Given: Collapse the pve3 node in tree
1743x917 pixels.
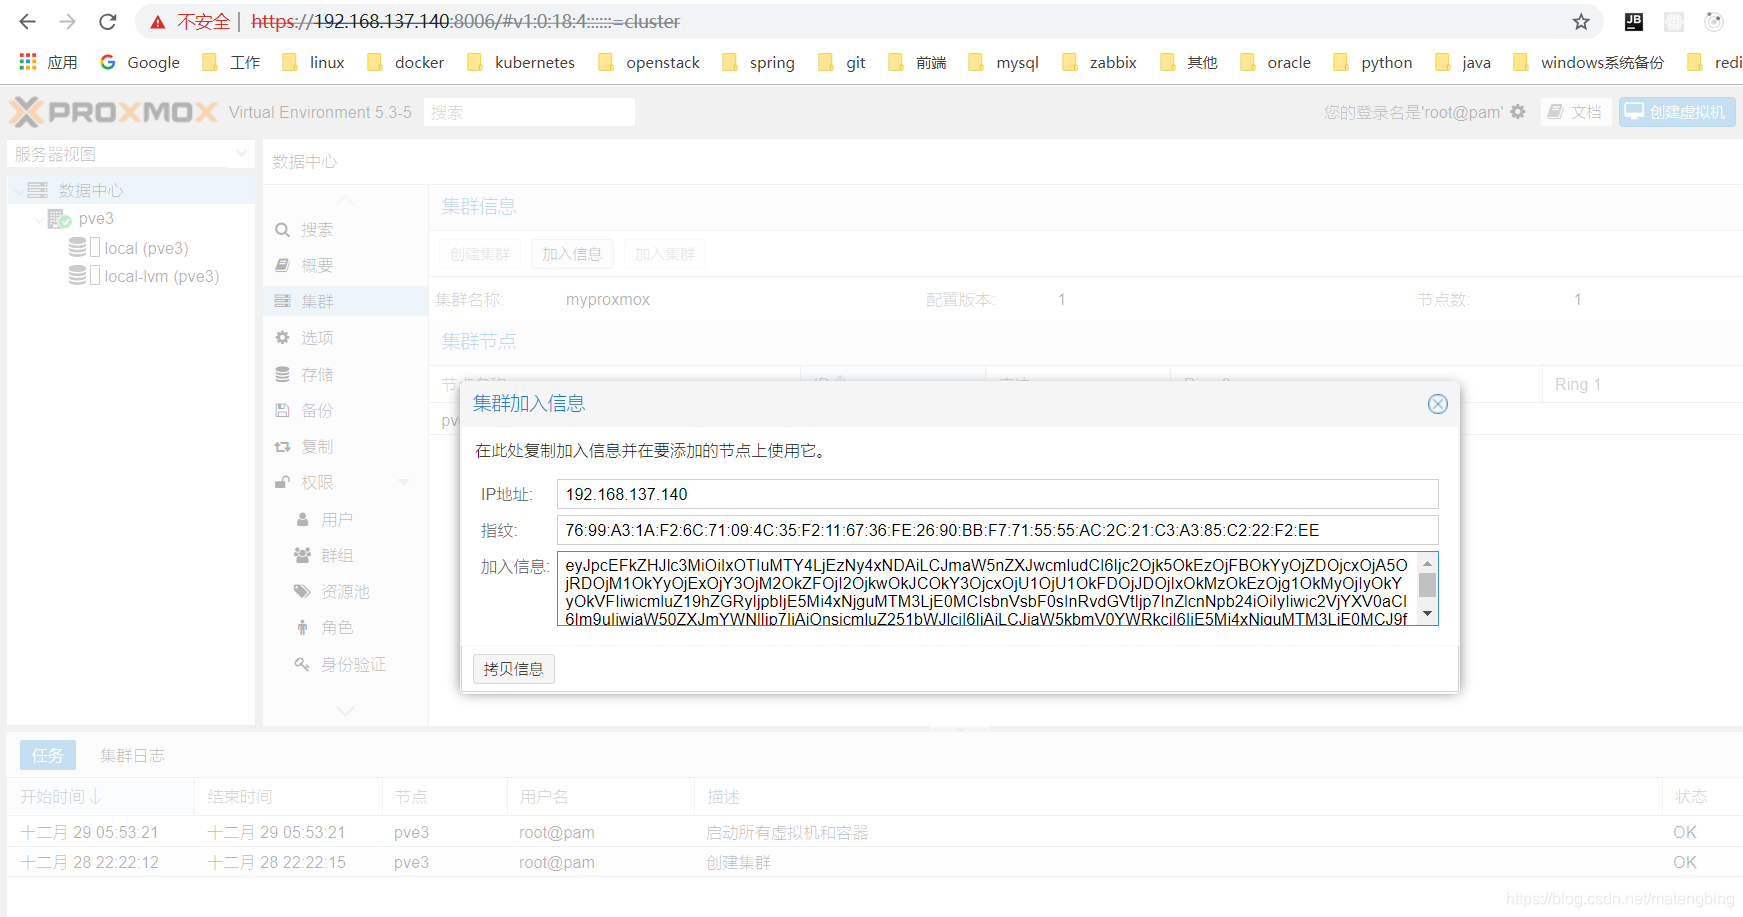Looking at the screenshot, I should point(40,218).
